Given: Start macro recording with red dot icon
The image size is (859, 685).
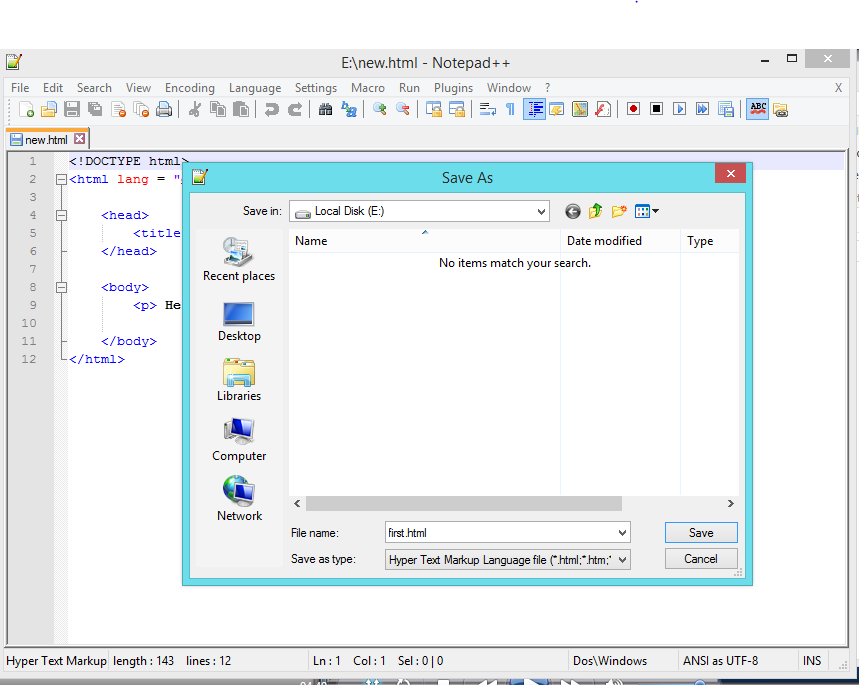Looking at the screenshot, I should (633, 109).
